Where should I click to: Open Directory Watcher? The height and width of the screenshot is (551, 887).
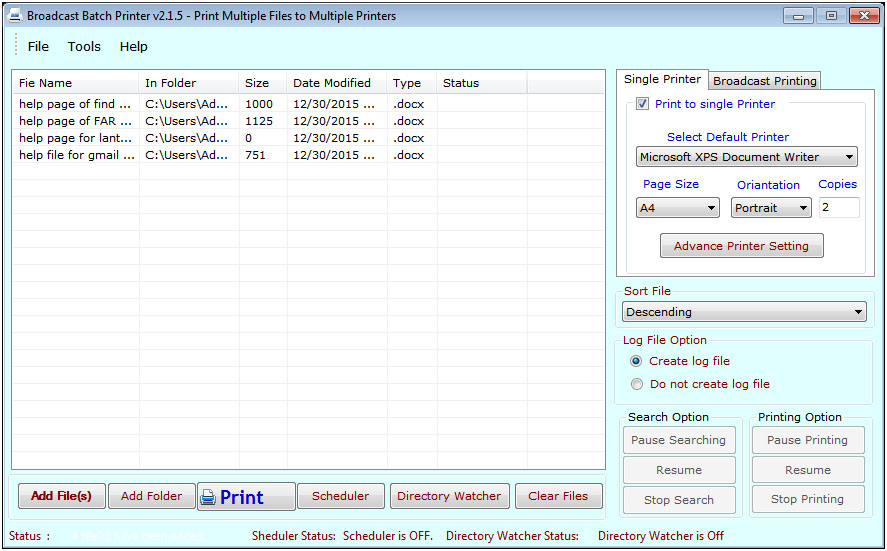point(449,496)
